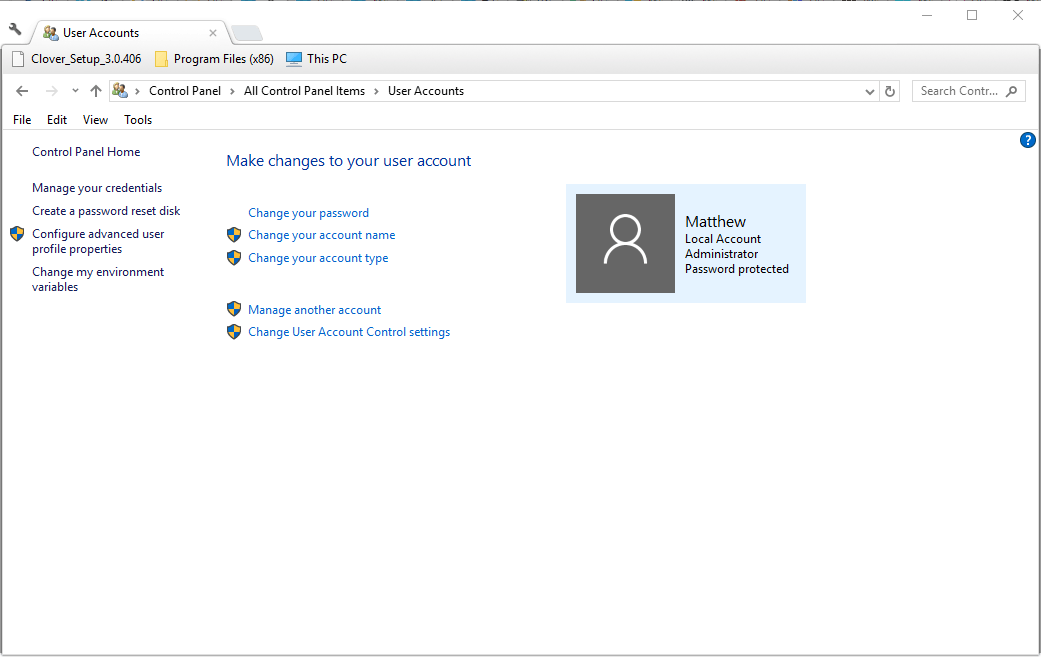
Task: Click the Matthew account name text
Action: [716, 222]
